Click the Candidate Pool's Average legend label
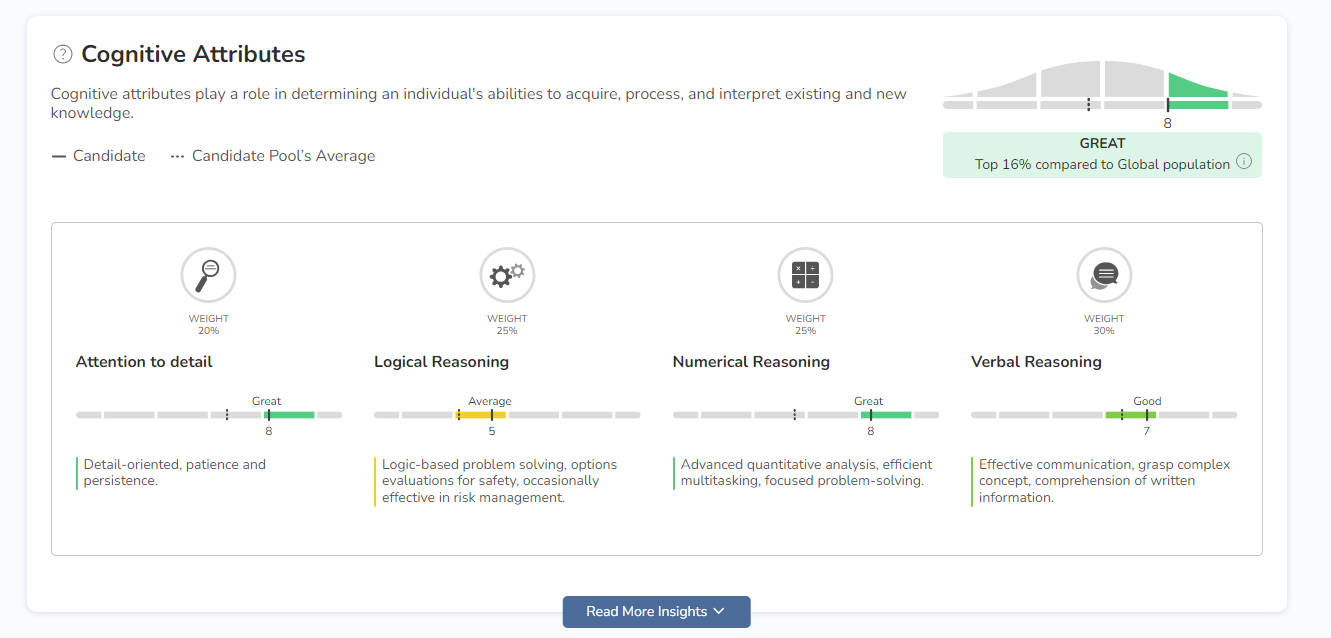 (283, 156)
